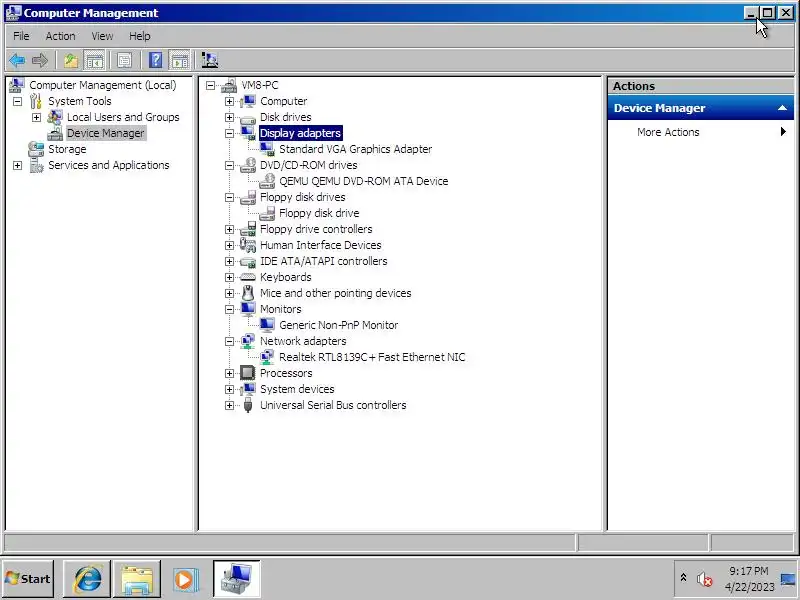Expand Services and Applications node

pos(17,165)
